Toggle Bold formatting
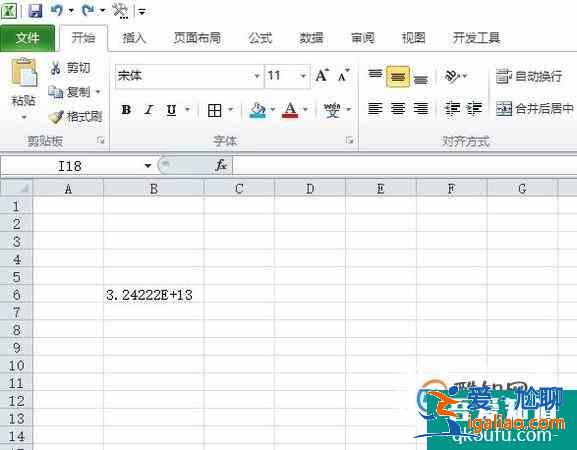Screen dimensions: 577x450 (126, 110)
